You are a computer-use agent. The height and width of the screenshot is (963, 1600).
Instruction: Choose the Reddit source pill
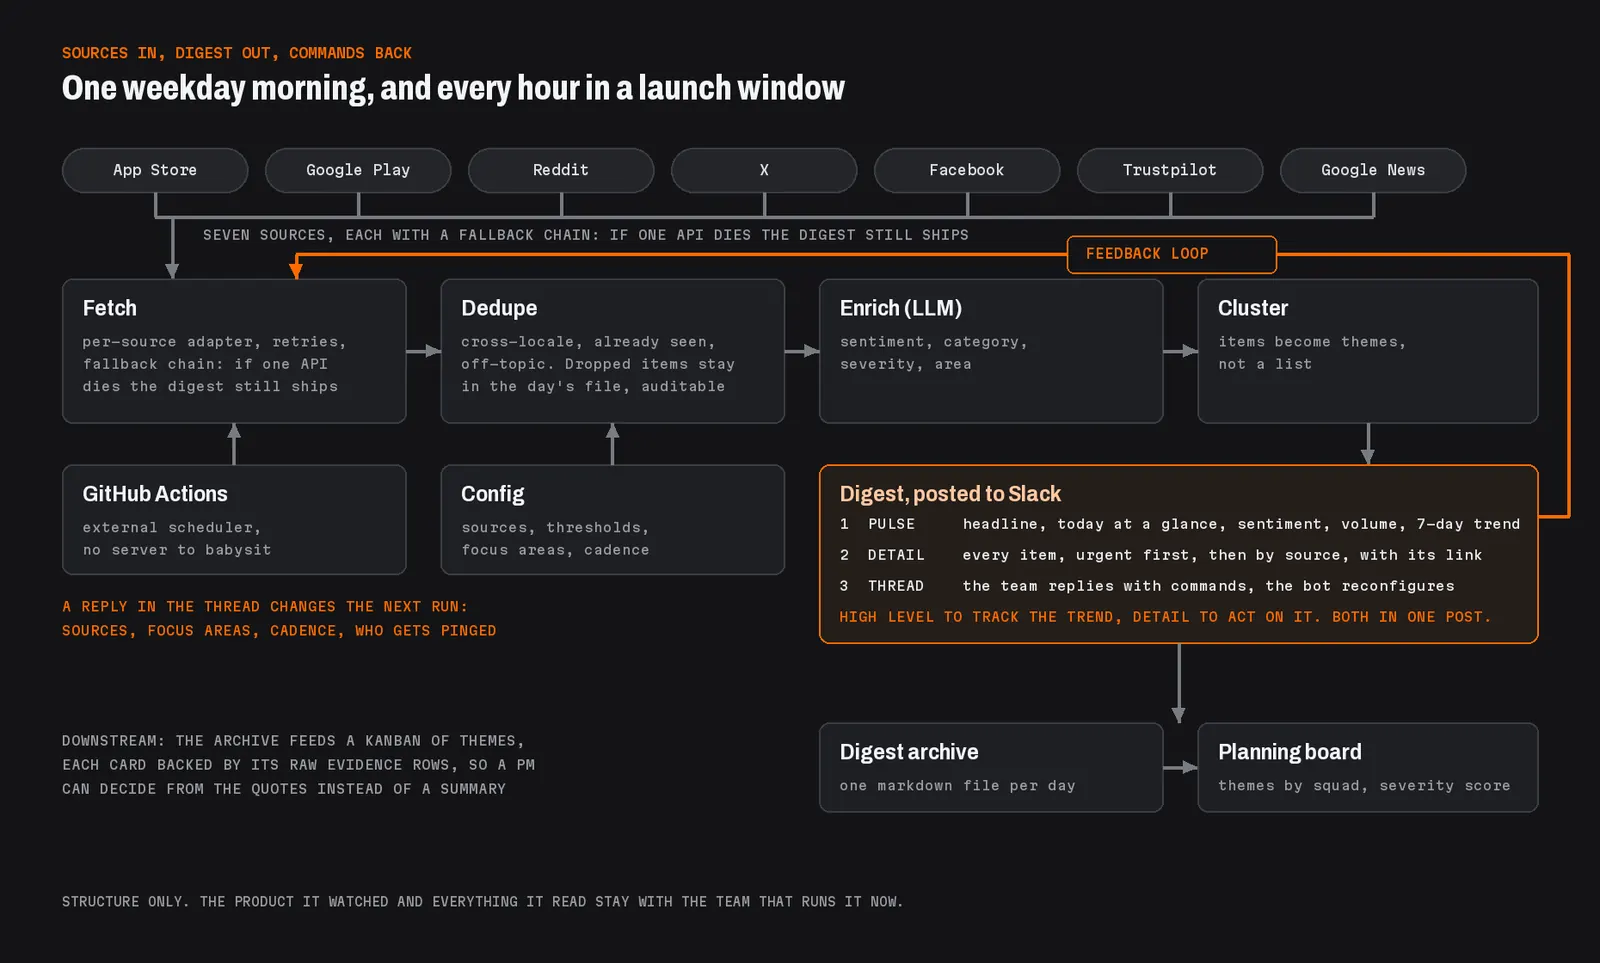[x=561, y=170]
